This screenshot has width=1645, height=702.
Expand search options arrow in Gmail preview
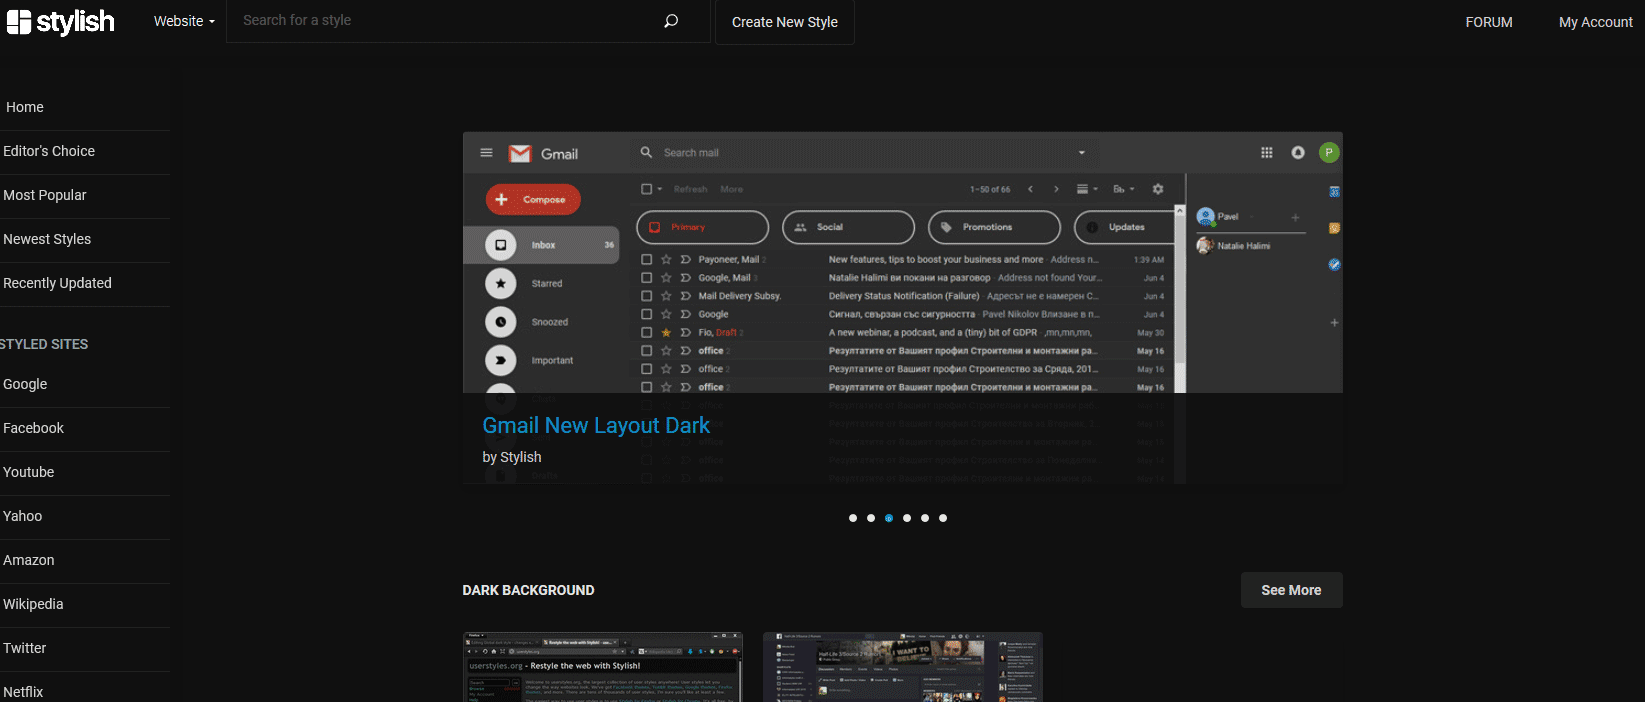tap(1081, 153)
